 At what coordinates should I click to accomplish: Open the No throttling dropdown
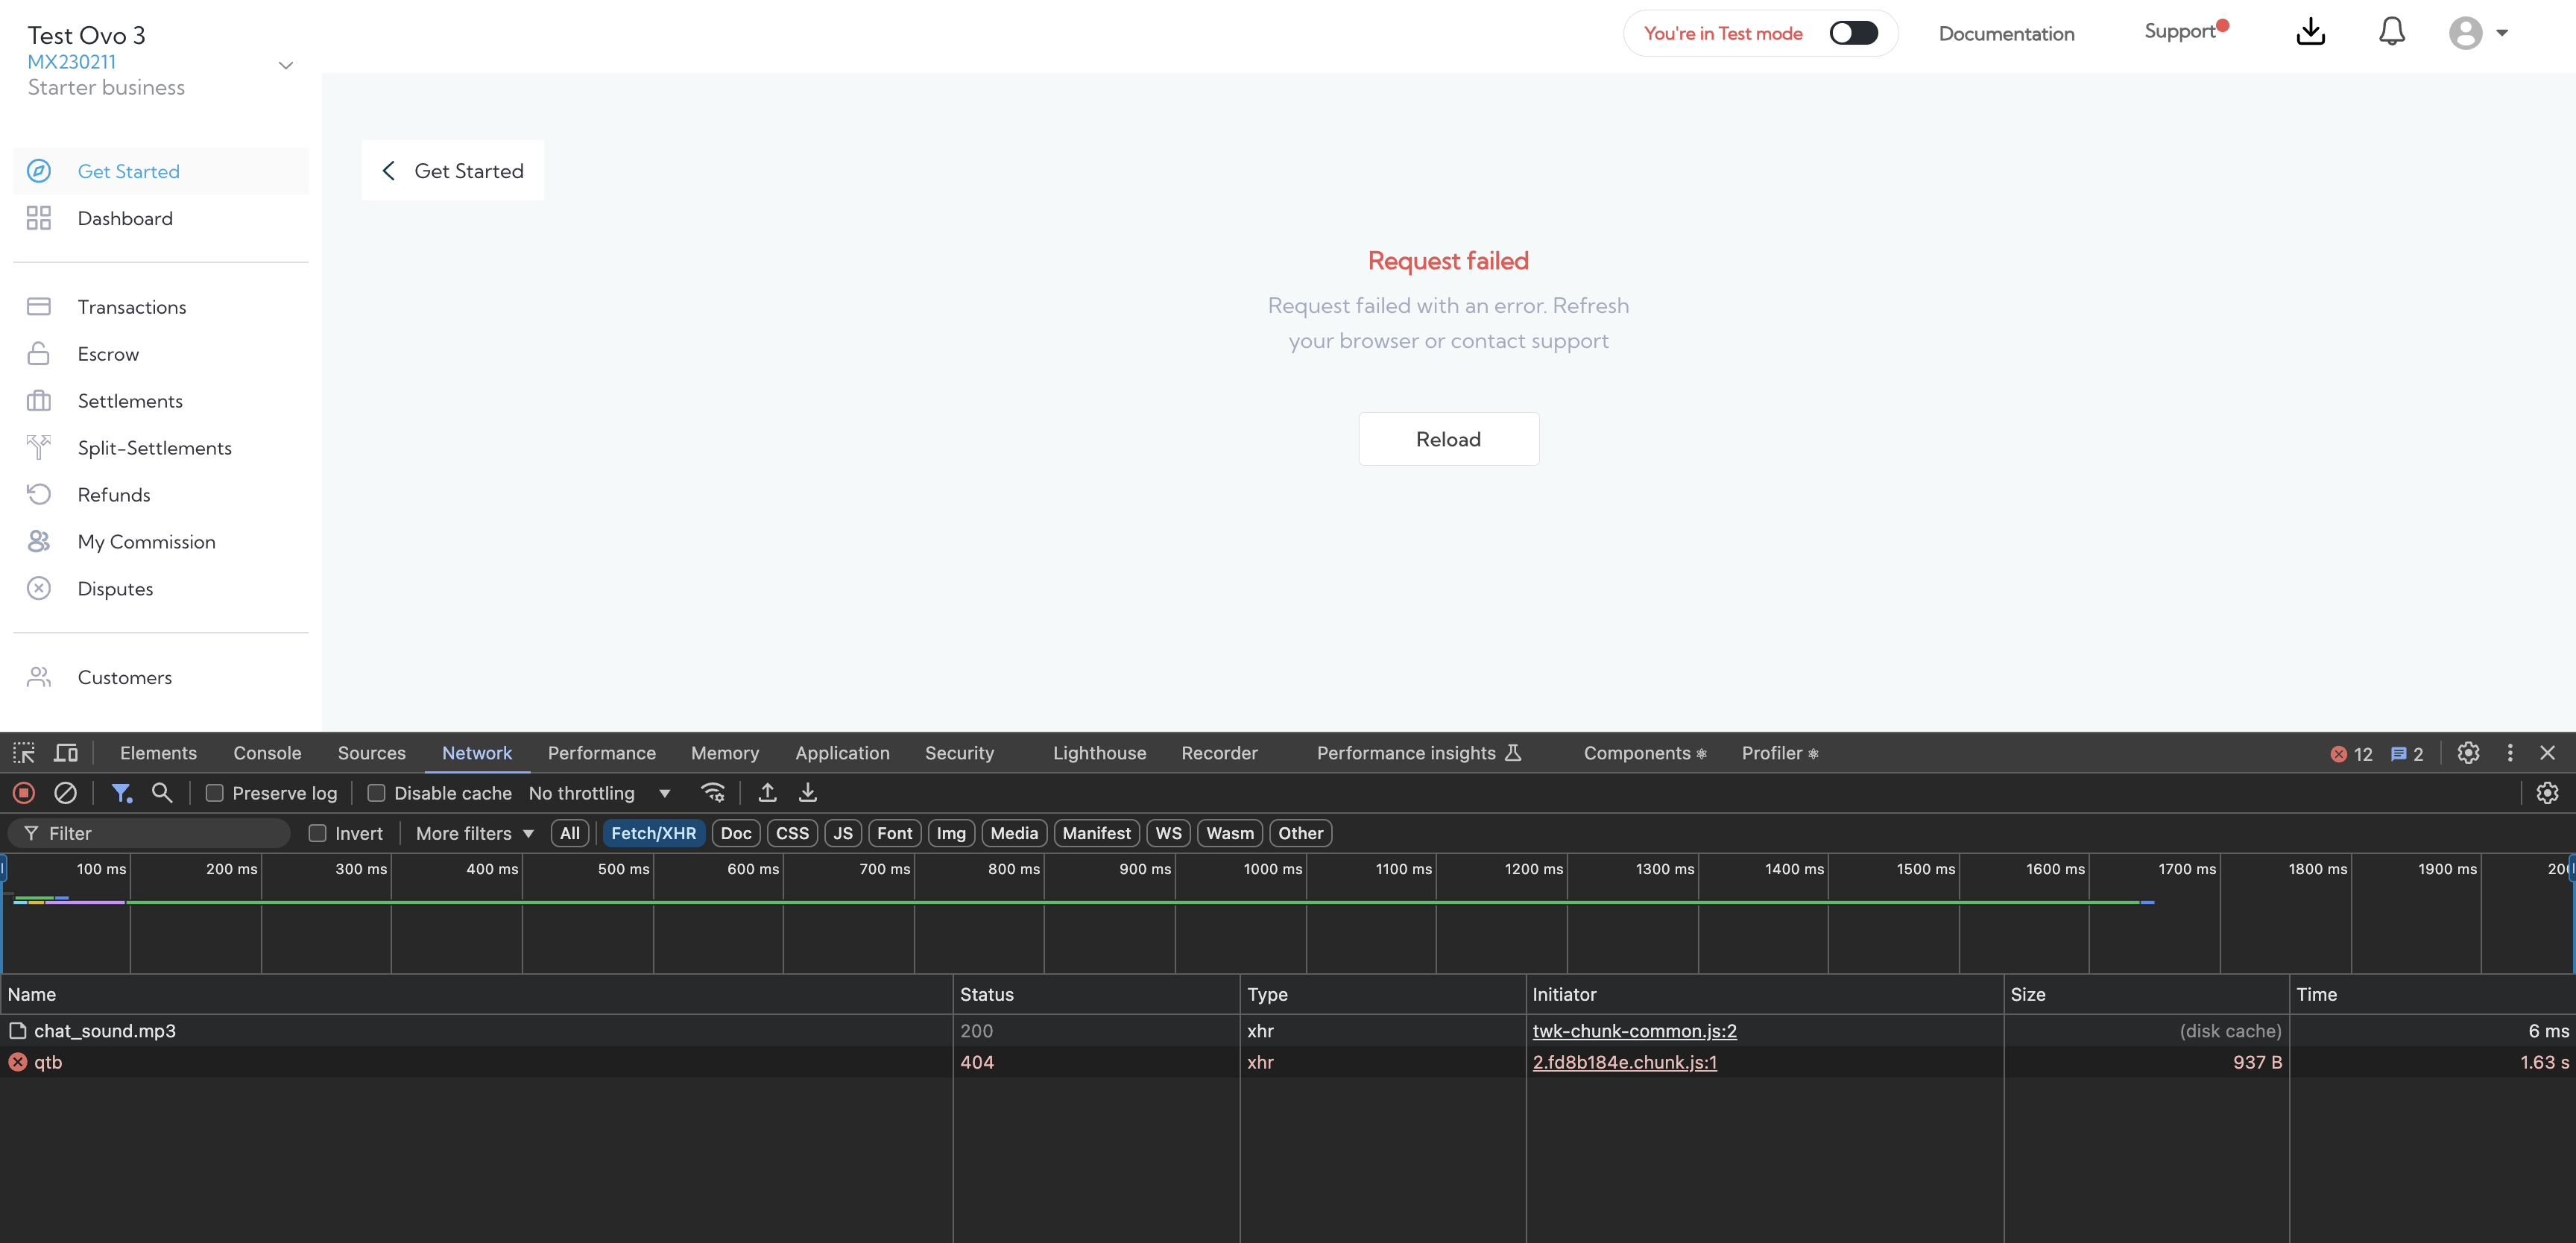coord(599,793)
